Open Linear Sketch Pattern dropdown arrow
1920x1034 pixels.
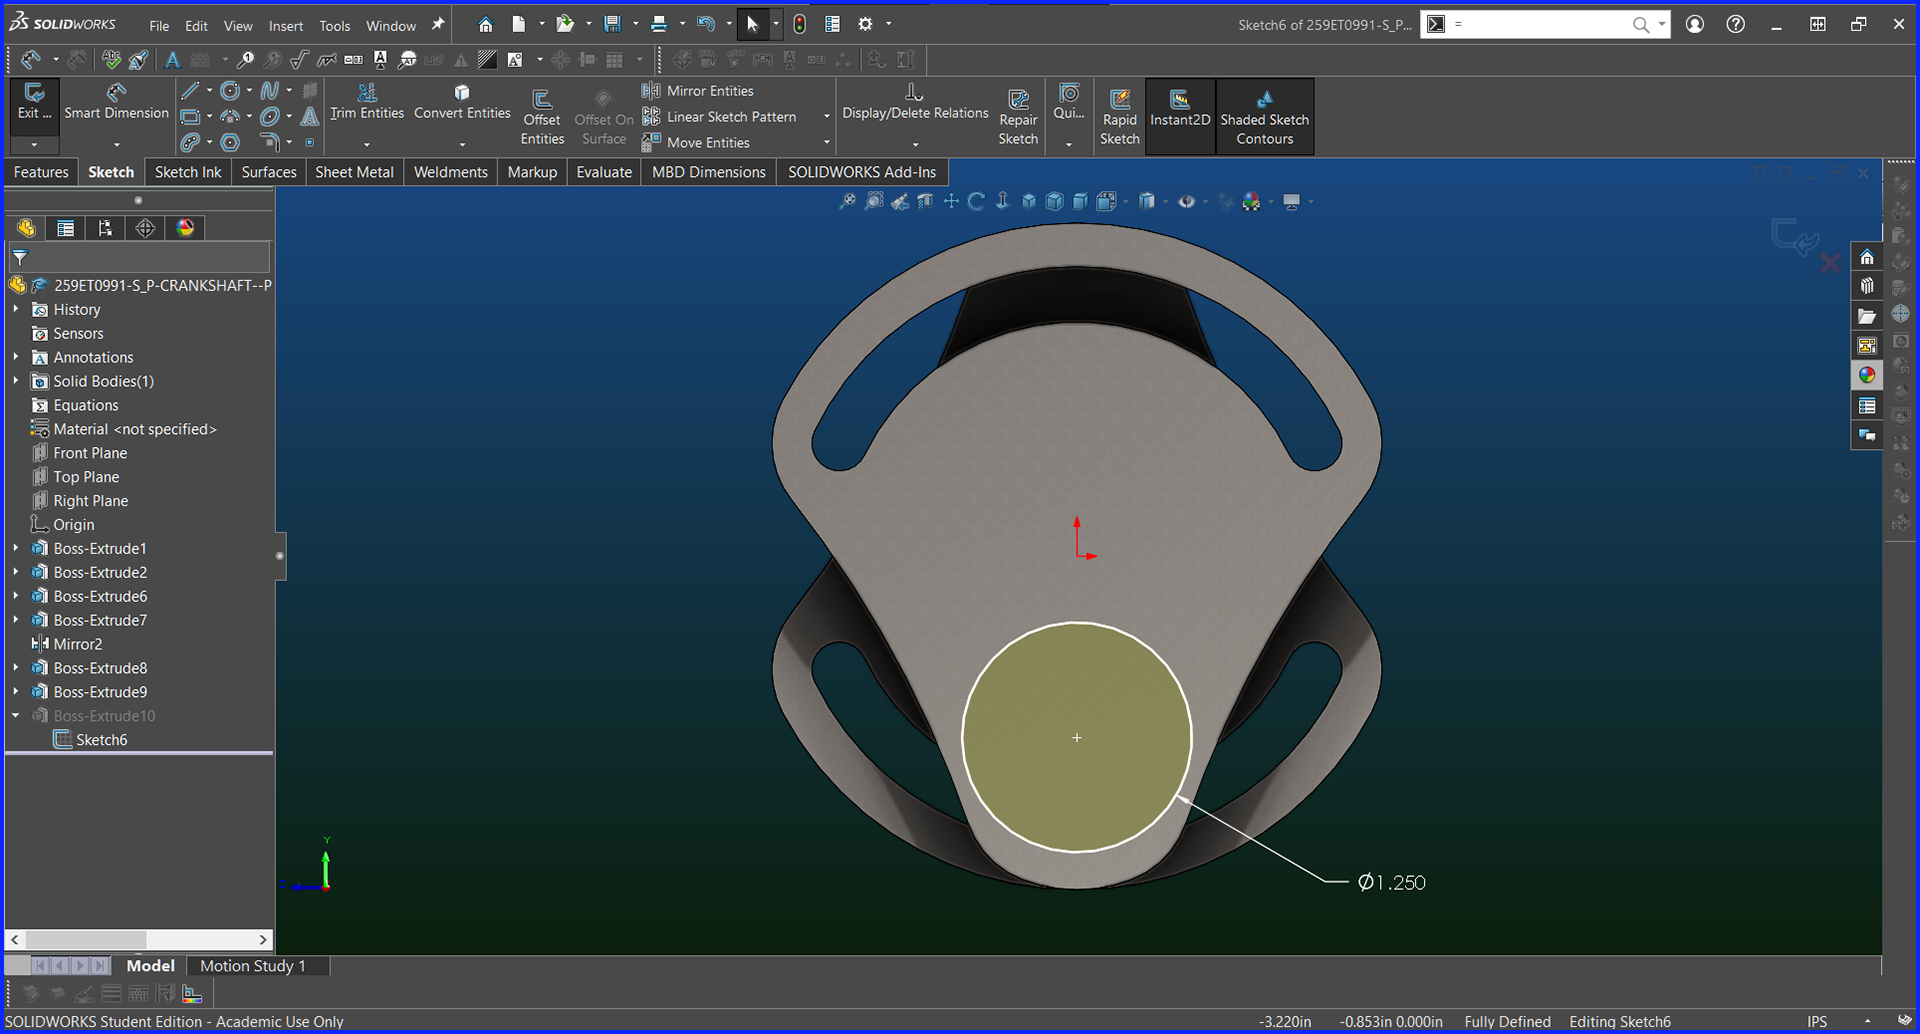pos(826,117)
